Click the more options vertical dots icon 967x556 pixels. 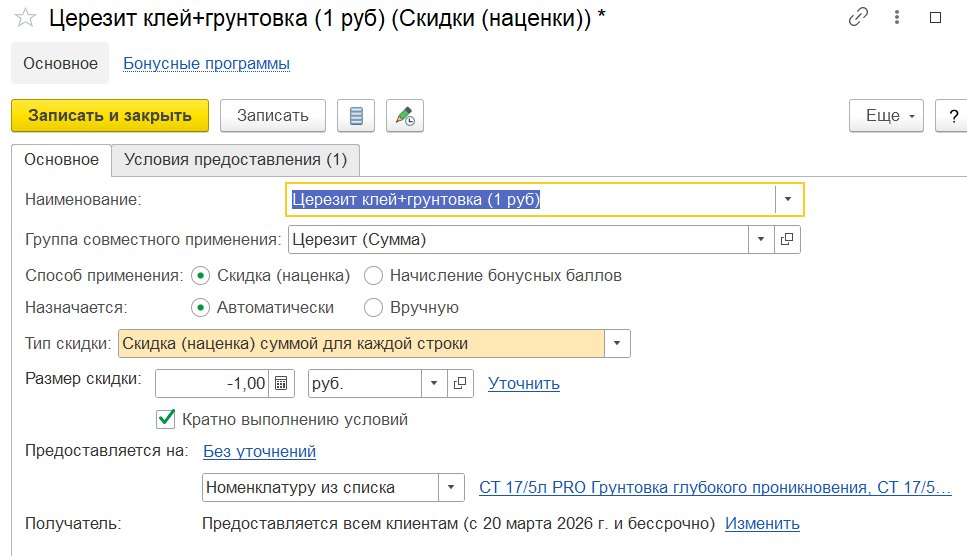[x=897, y=18]
